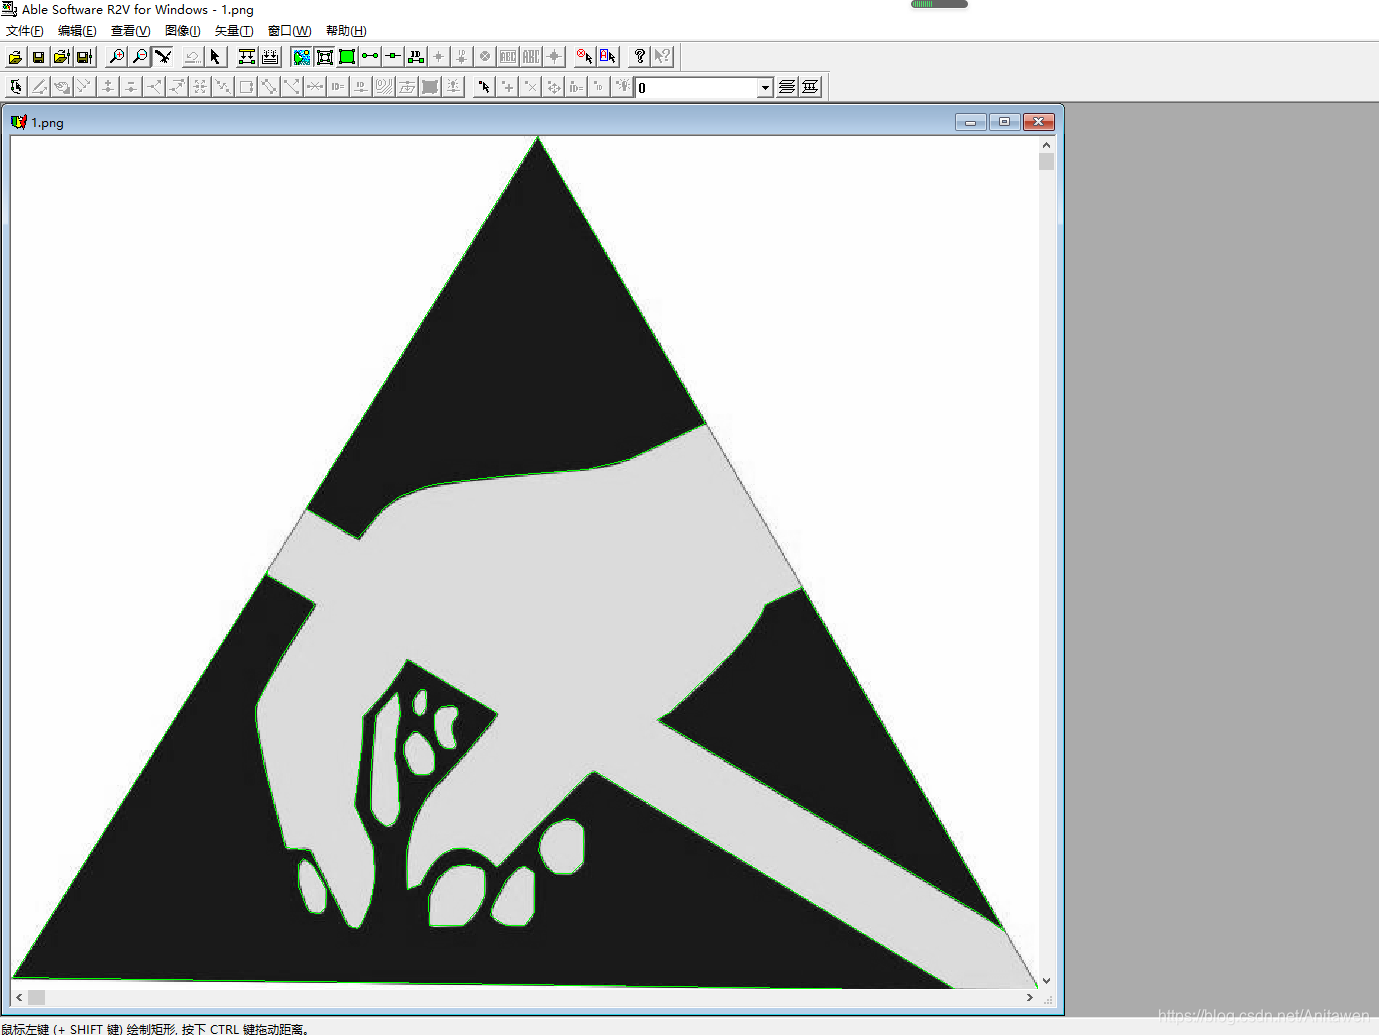
Task: Open the 图像(I) image menu
Action: tap(182, 31)
